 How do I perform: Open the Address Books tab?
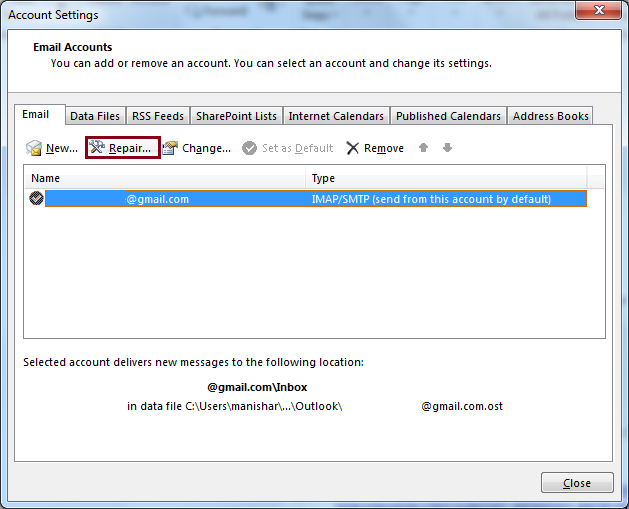click(x=550, y=116)
